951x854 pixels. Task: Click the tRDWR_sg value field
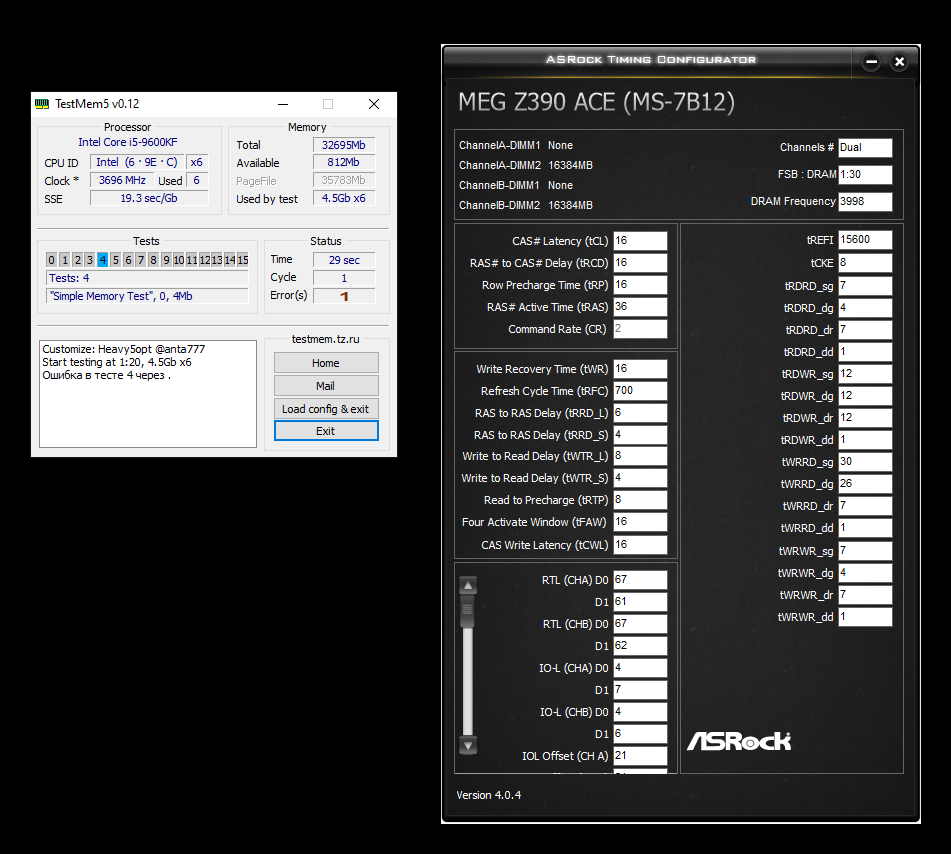[865, 374]
